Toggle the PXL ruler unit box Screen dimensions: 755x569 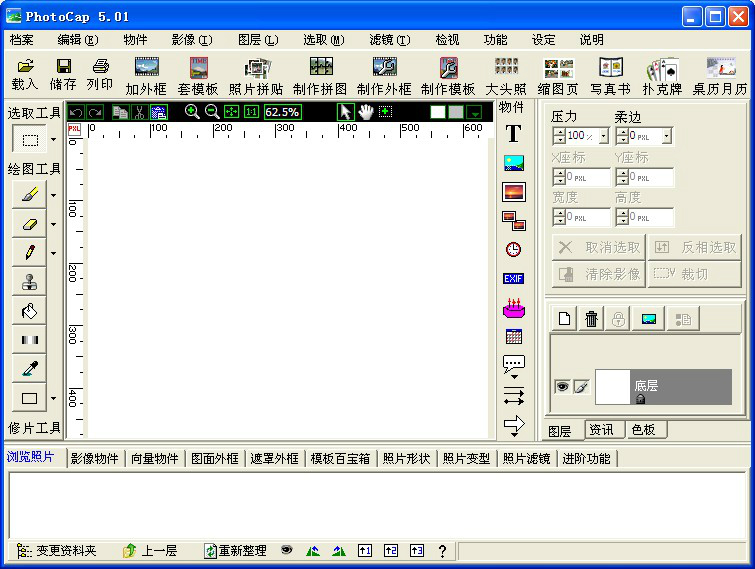click(x=74, y=130)
